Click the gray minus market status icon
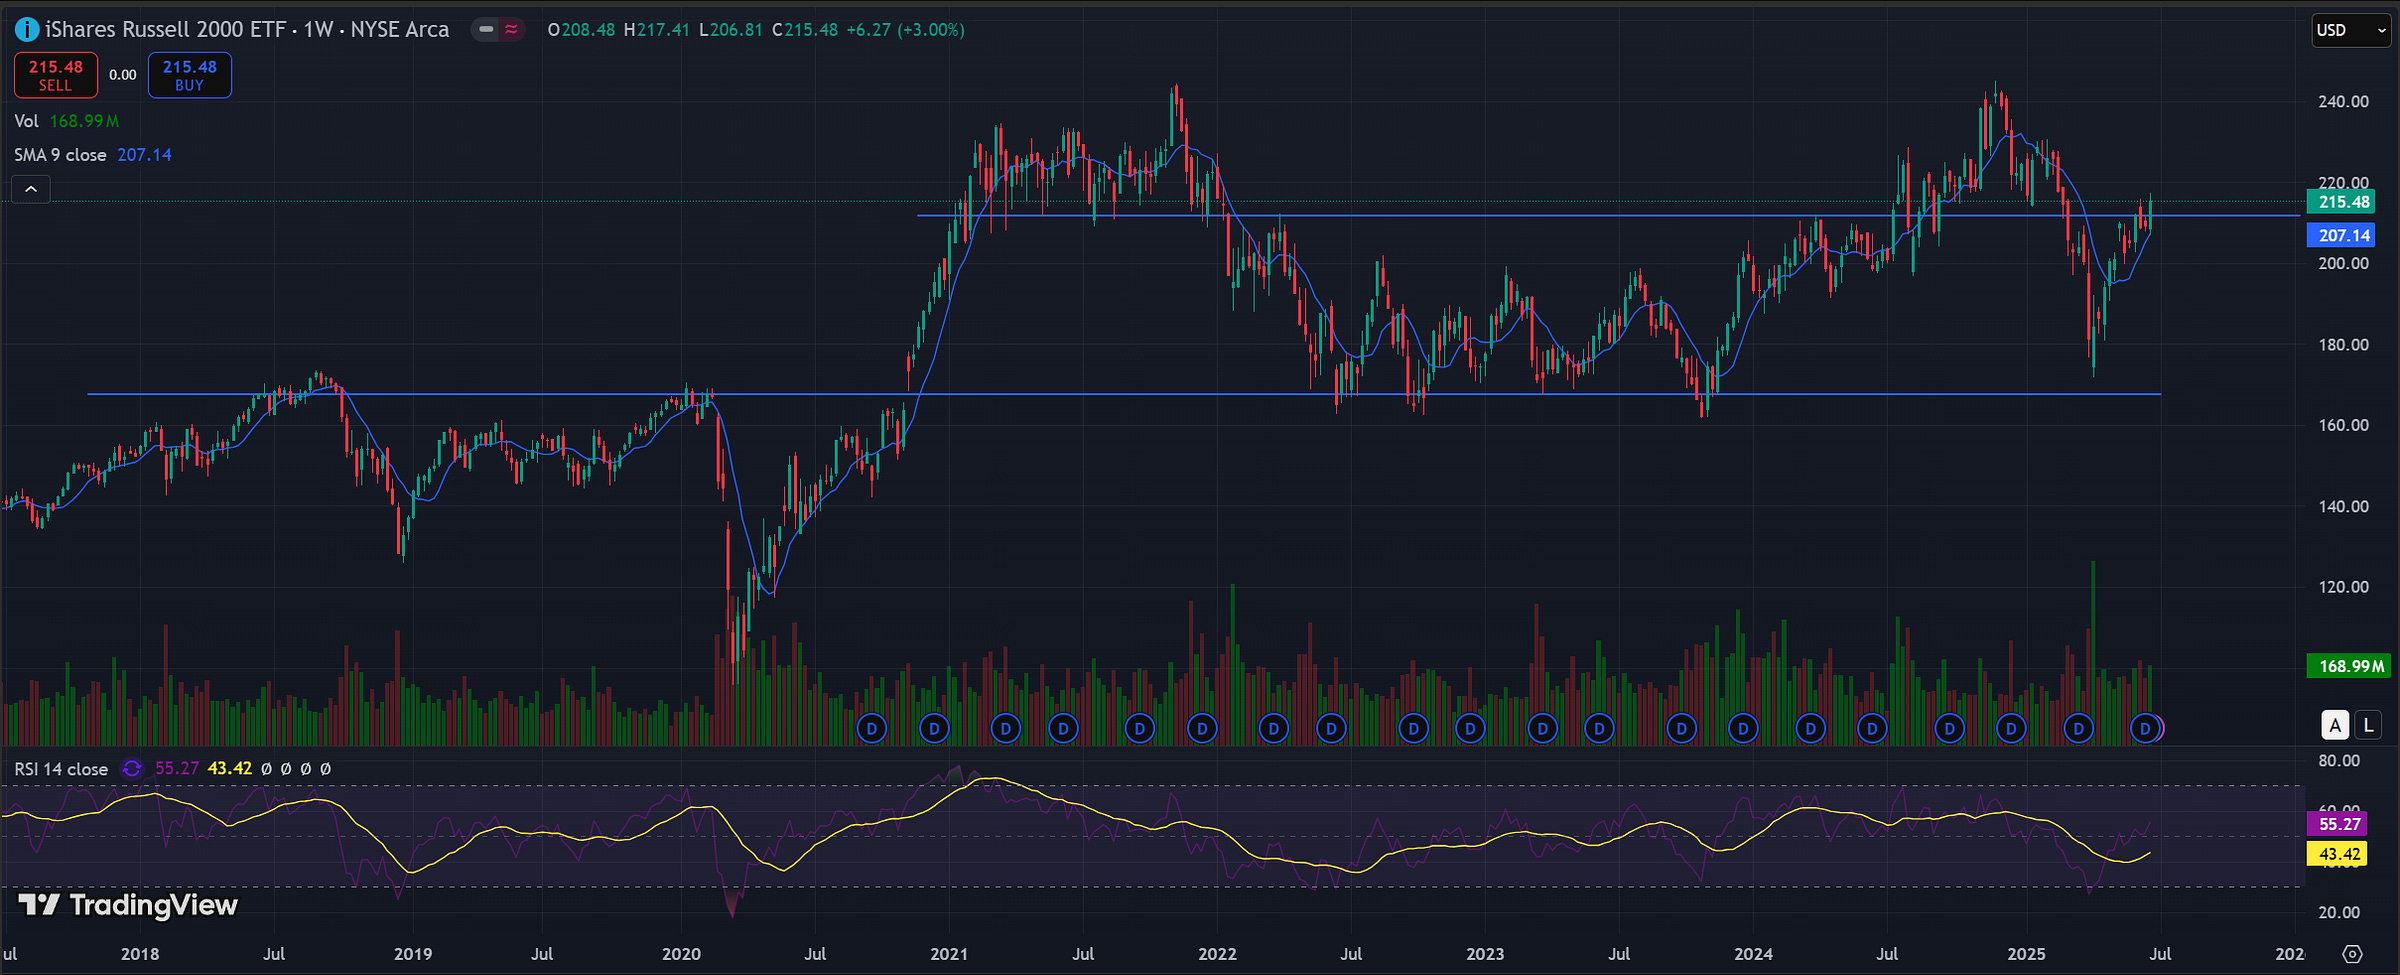2400x975 pixels. [486, 30]
